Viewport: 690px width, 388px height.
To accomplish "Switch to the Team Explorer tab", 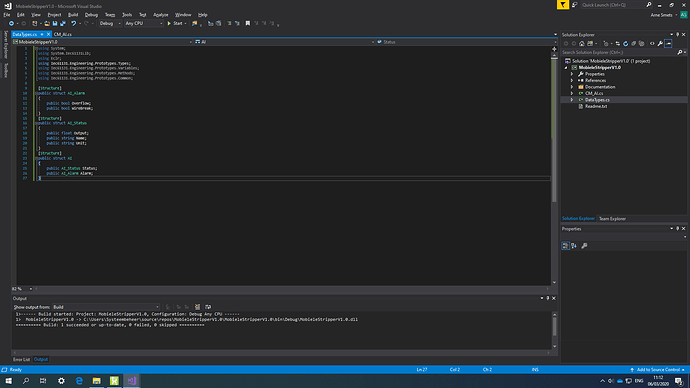I will (x=612, y=219).
